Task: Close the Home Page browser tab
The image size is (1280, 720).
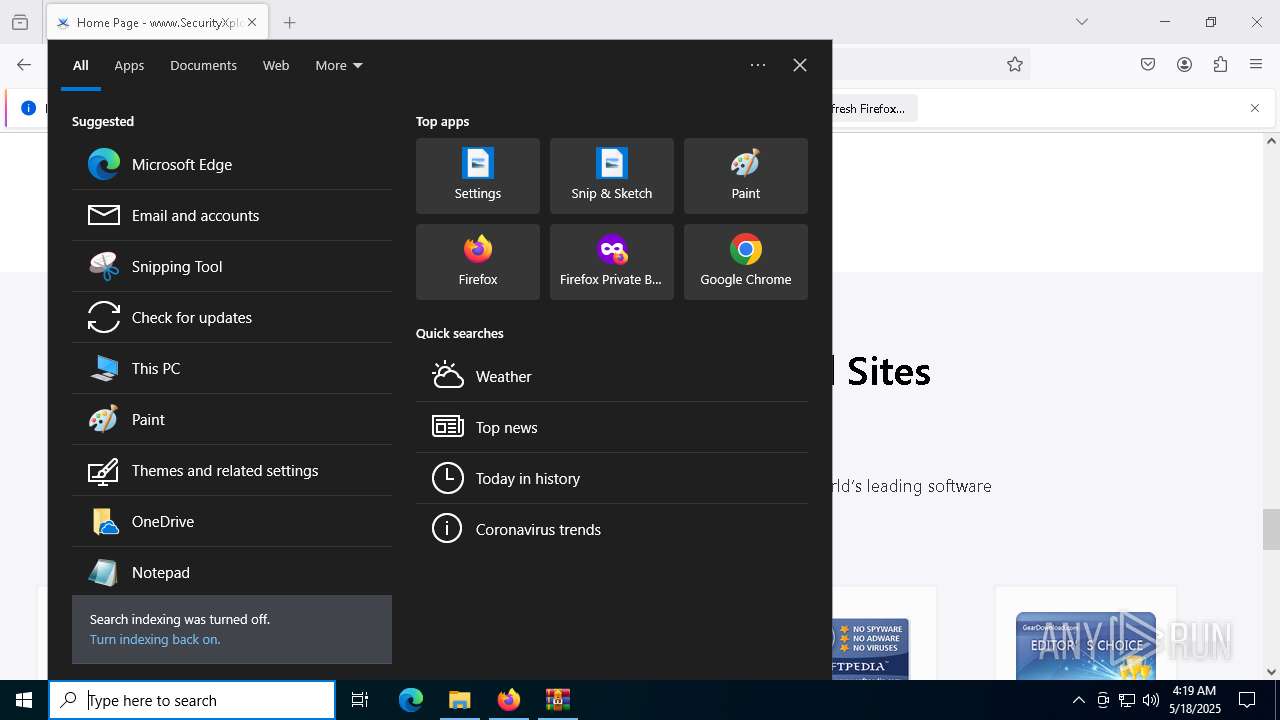Action: 252,22
